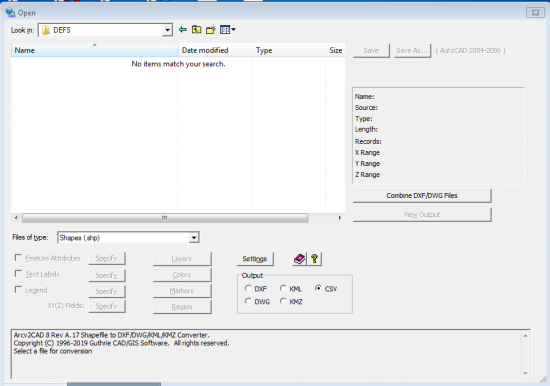Enable Feature Attributes checkbox
The height and width of the screenshot is (386, 550).
18,258
